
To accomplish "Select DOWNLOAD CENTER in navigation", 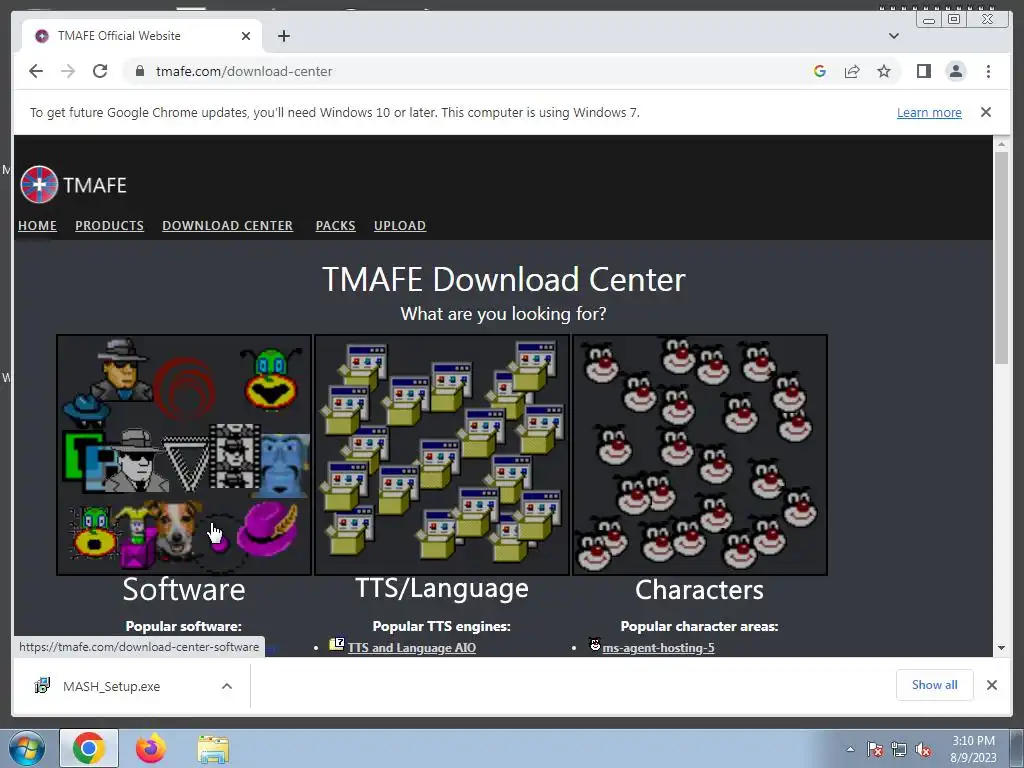I will (227, 225).
